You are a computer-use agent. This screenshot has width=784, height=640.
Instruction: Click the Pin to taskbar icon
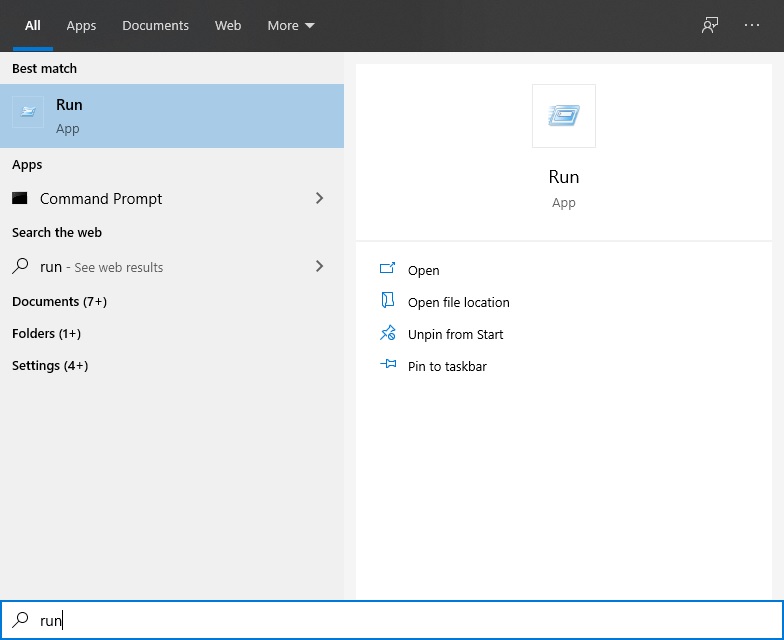pos(388,366)
